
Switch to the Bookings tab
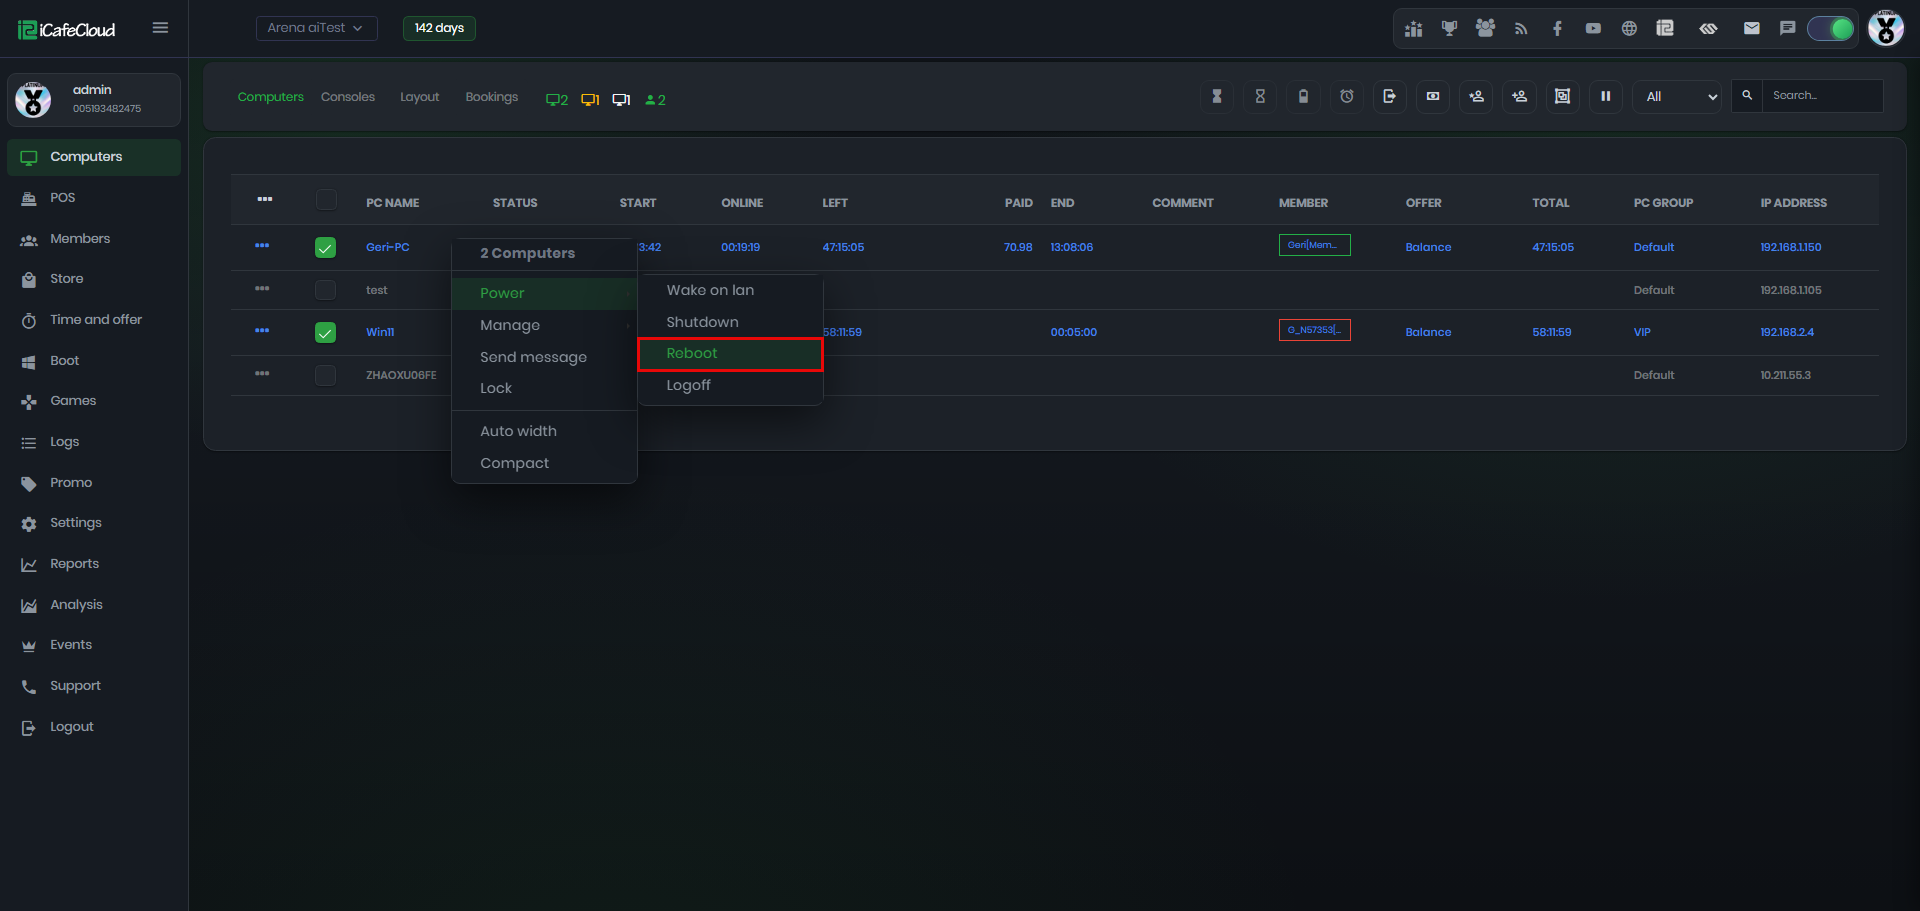tap(492, 97)
